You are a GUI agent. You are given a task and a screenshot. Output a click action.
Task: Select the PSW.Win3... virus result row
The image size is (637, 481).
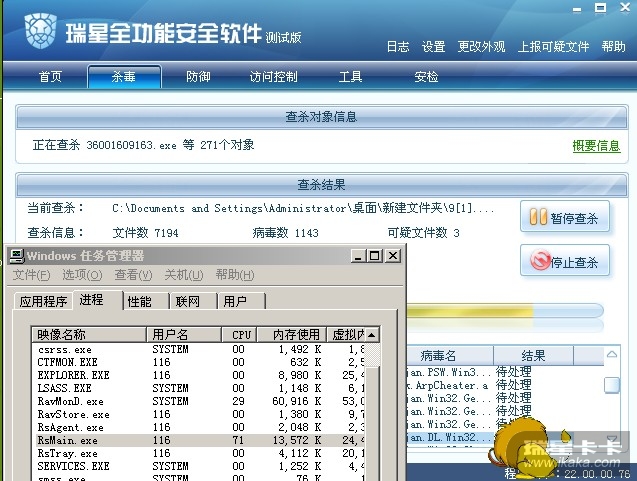505,372
